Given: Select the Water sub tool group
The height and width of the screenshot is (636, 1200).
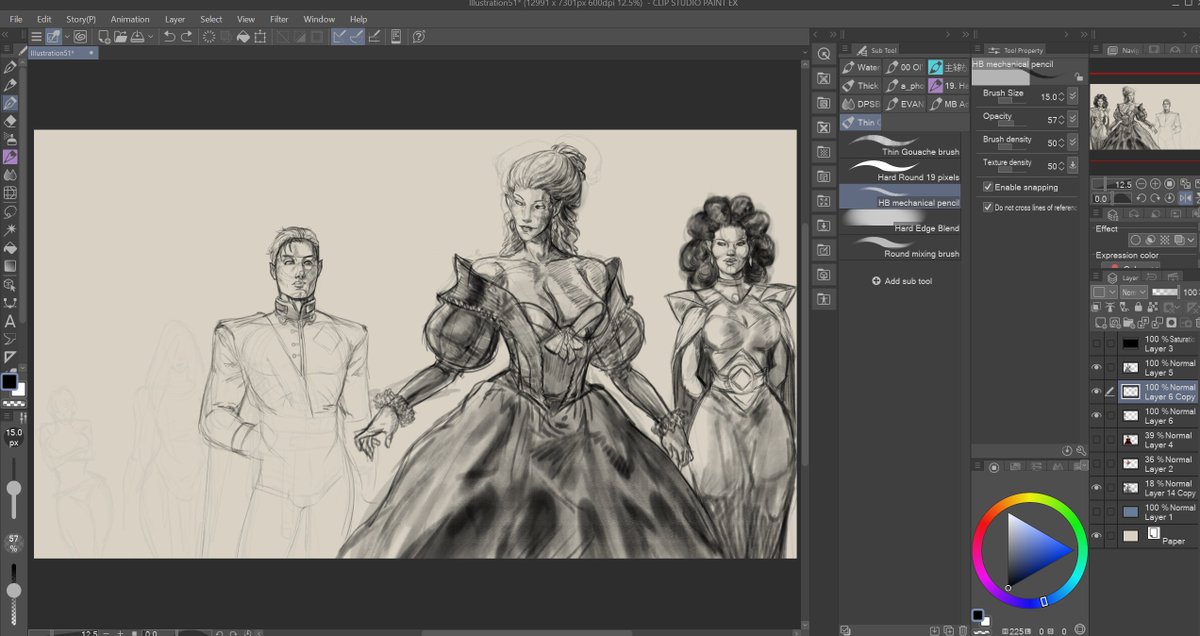Looking at the screenshot, I should pos(861,67).
